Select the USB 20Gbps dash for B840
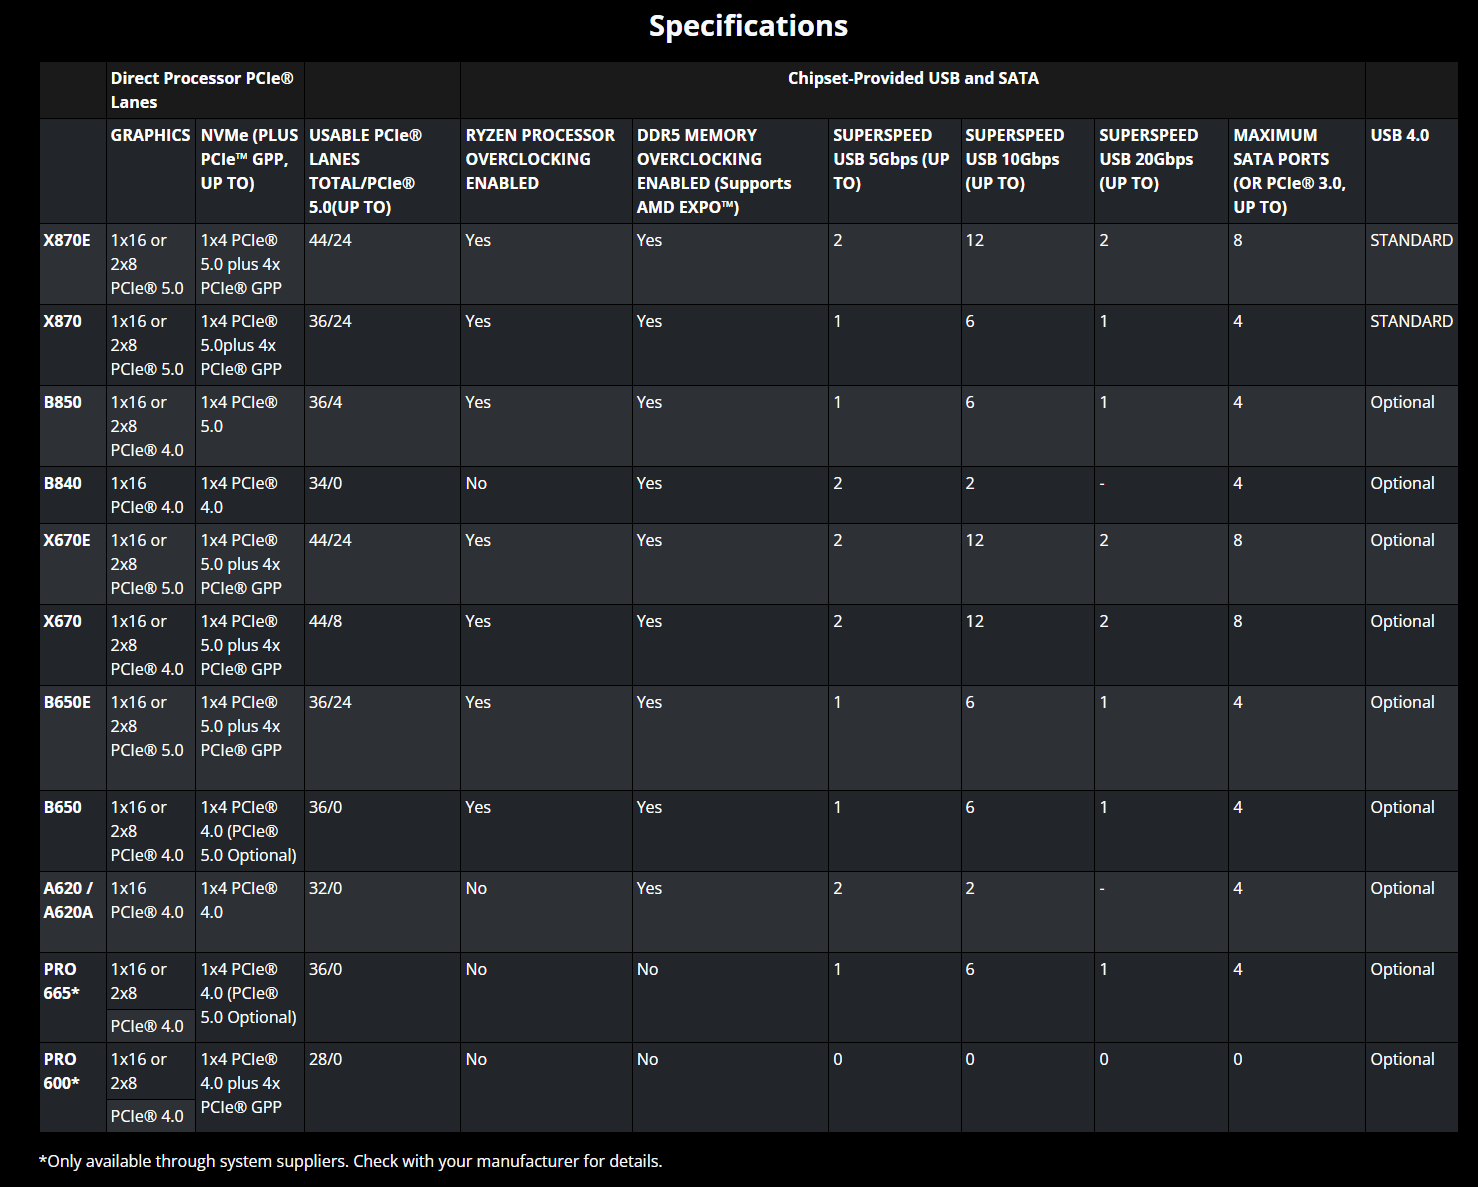1478x1187 pixels. tap(1102, 483)
